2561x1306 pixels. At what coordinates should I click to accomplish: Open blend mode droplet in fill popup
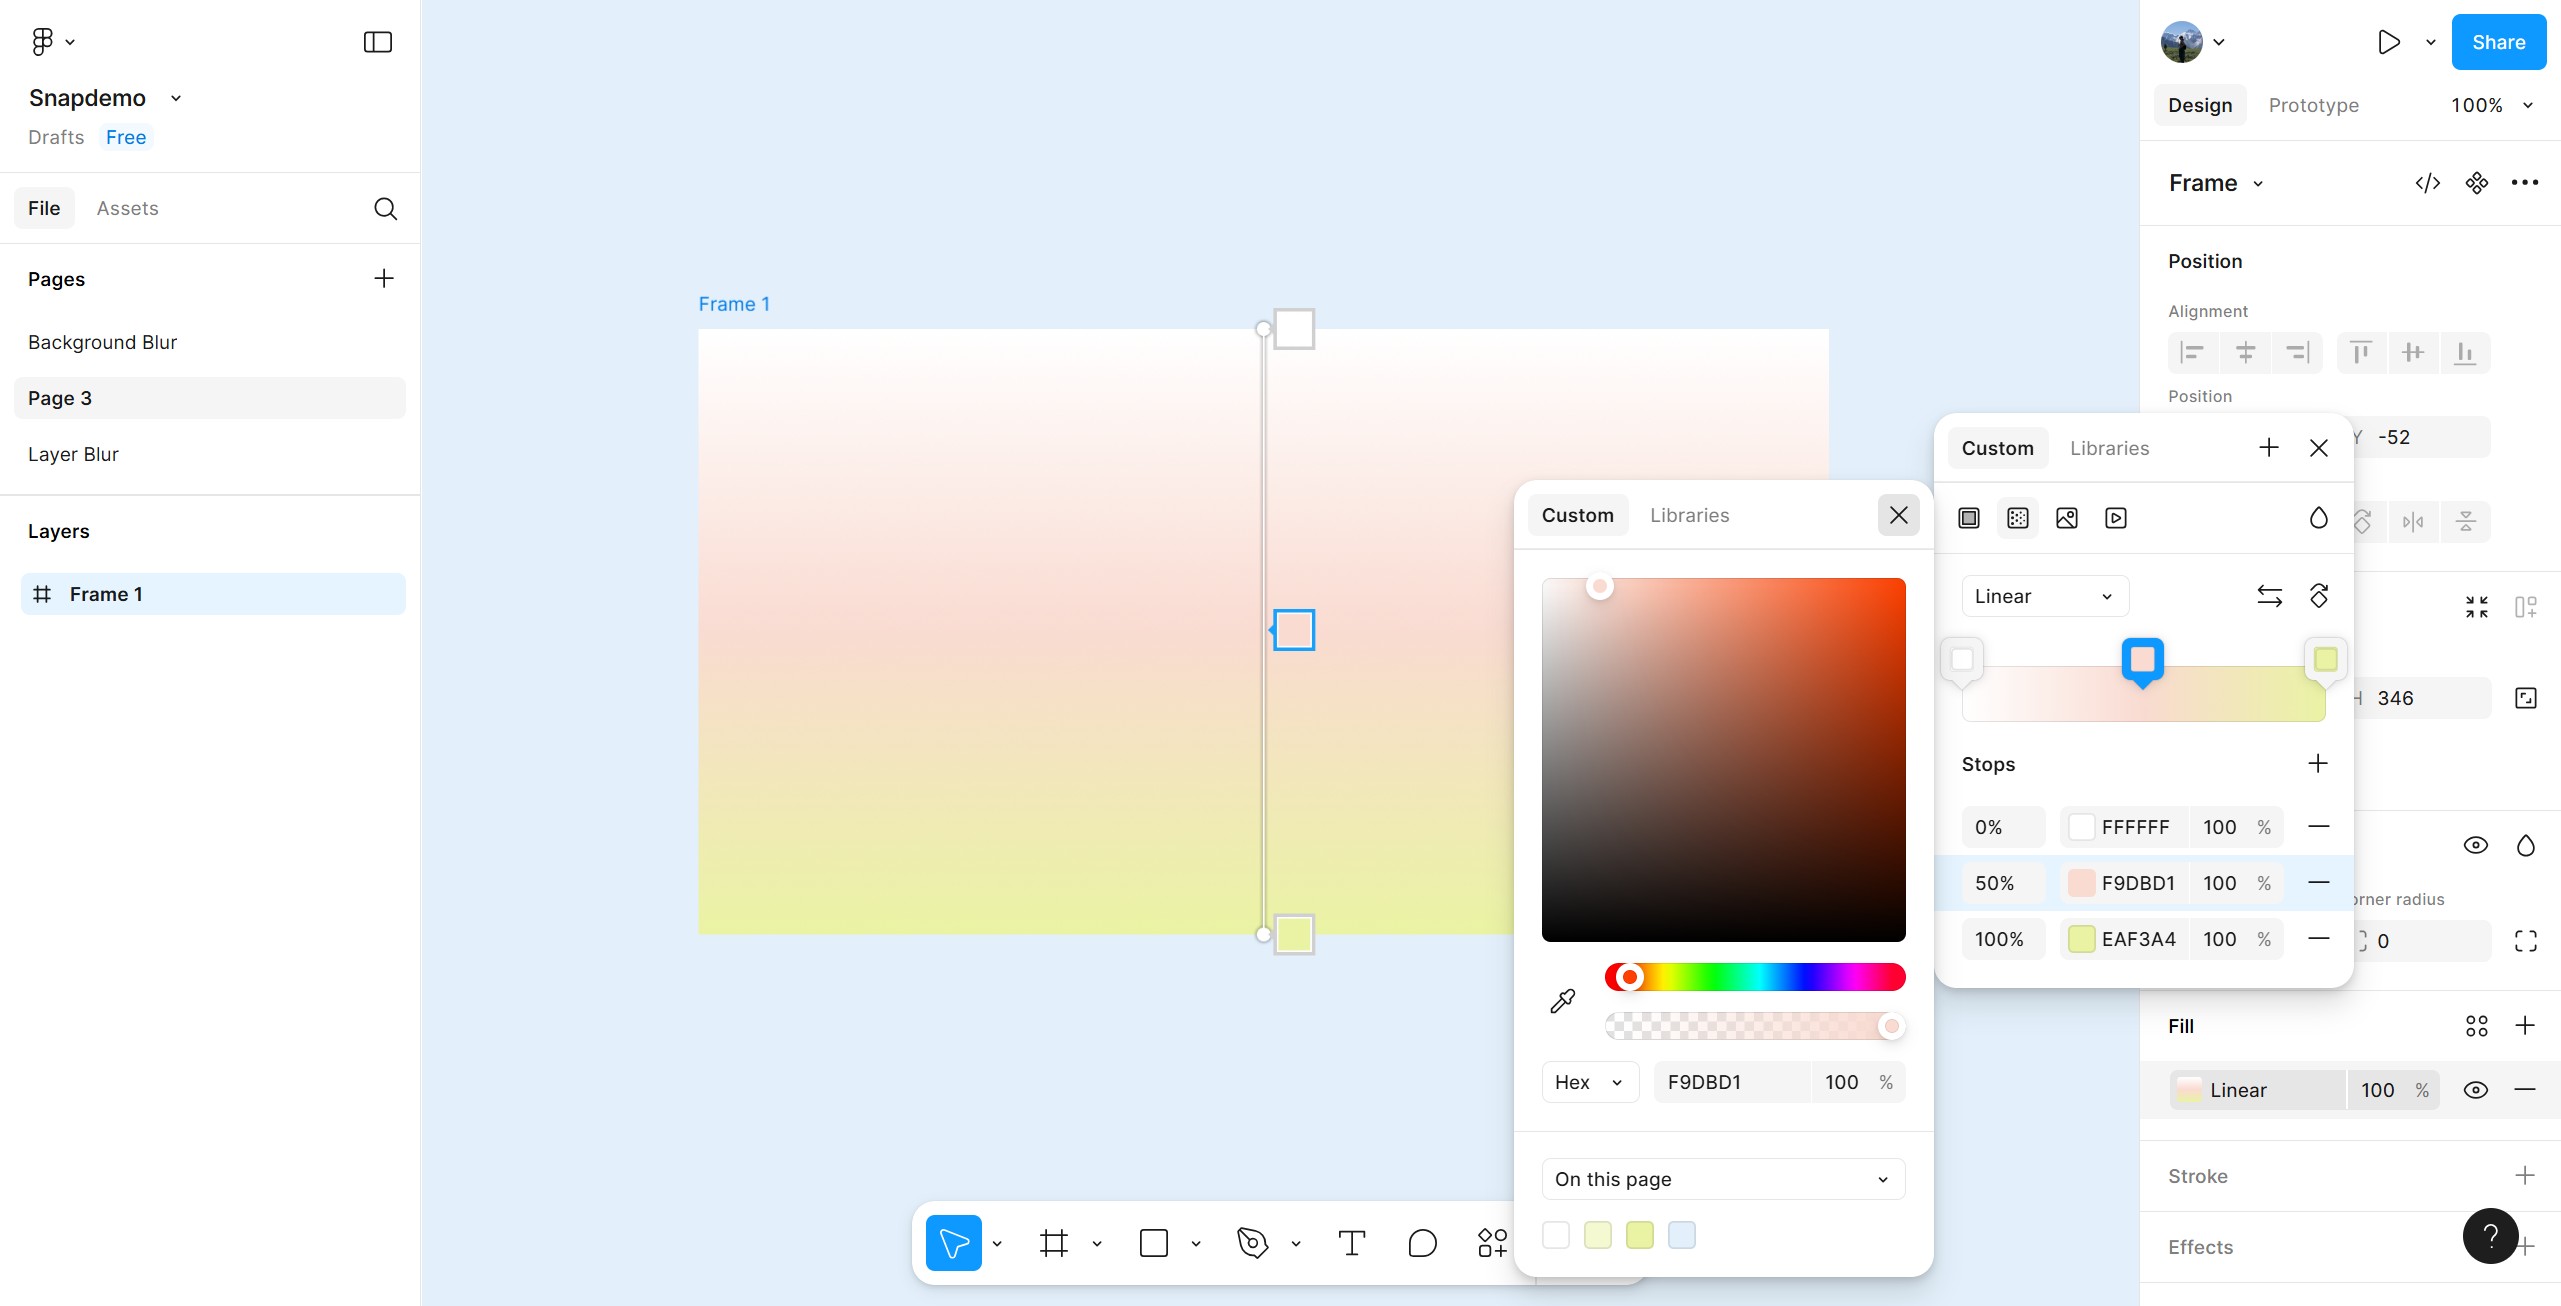coord(2318,518)
